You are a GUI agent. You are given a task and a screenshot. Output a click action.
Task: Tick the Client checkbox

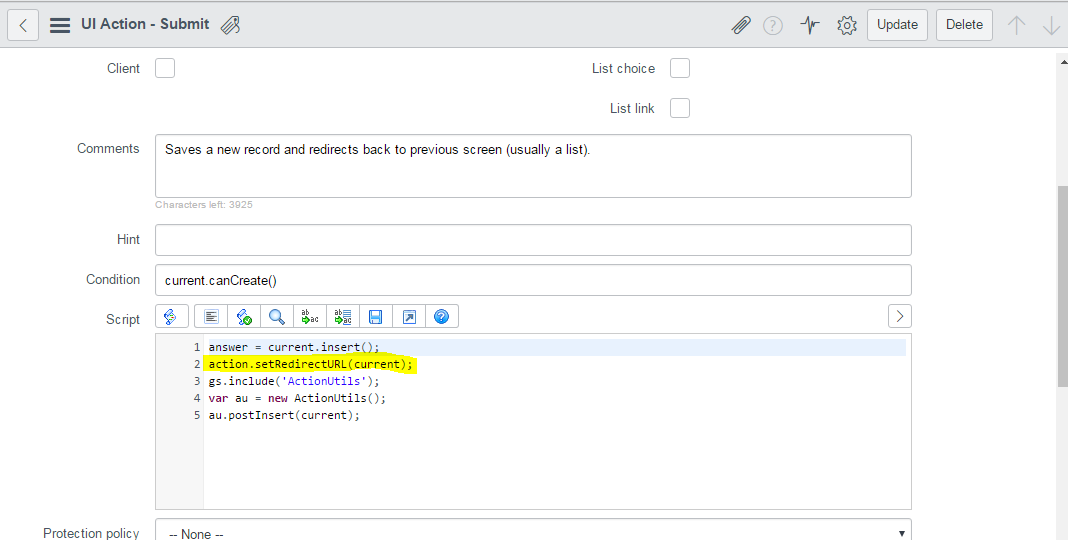point(165,68)
